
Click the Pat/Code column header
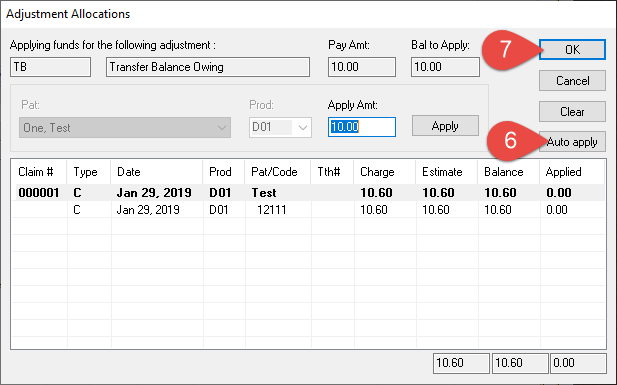[277, 172]
